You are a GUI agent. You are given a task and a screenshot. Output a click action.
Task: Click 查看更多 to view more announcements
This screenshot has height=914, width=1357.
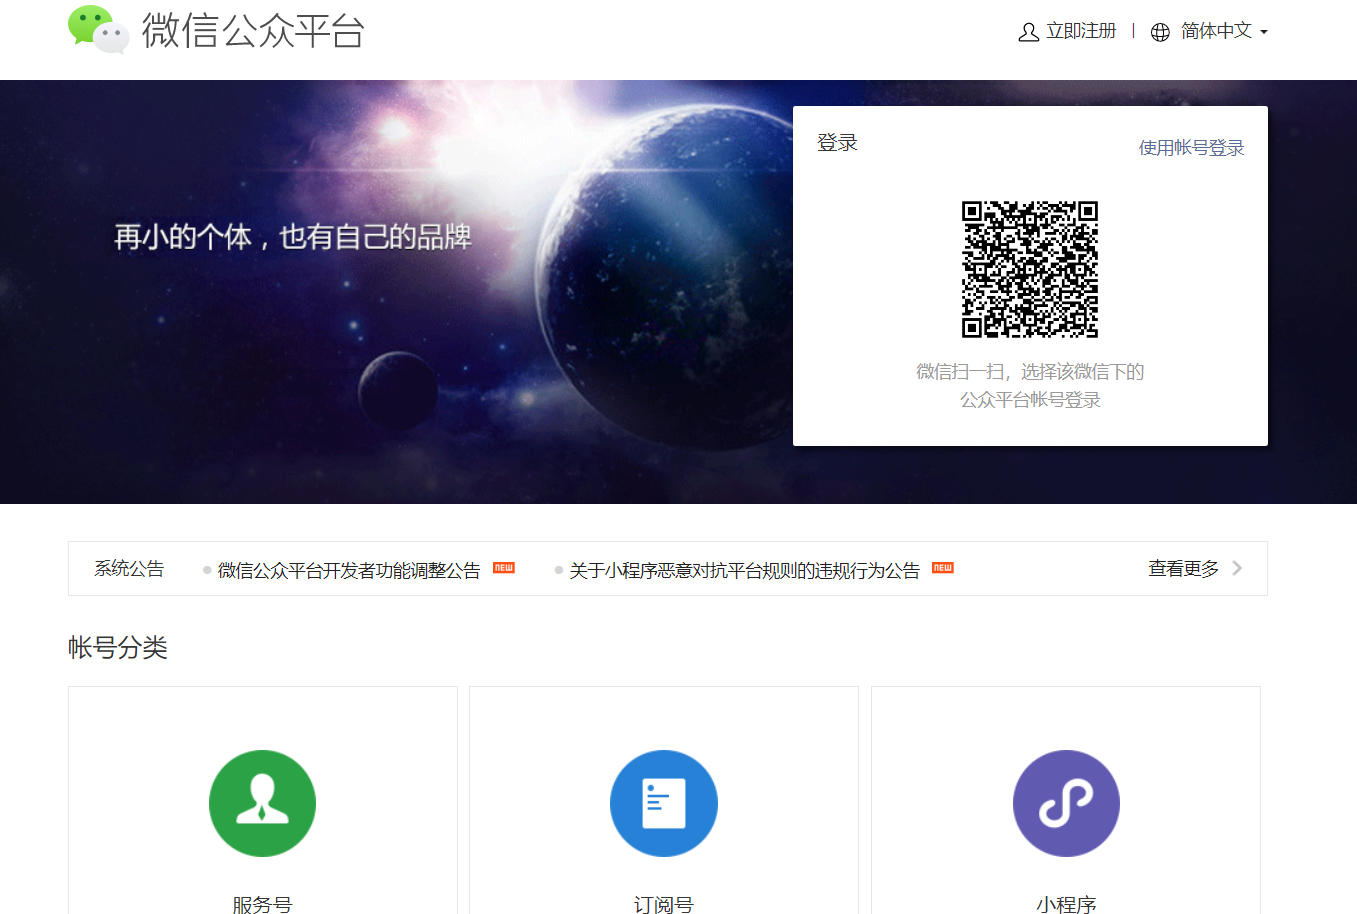pyautogui.click(x=1184, y=568)
